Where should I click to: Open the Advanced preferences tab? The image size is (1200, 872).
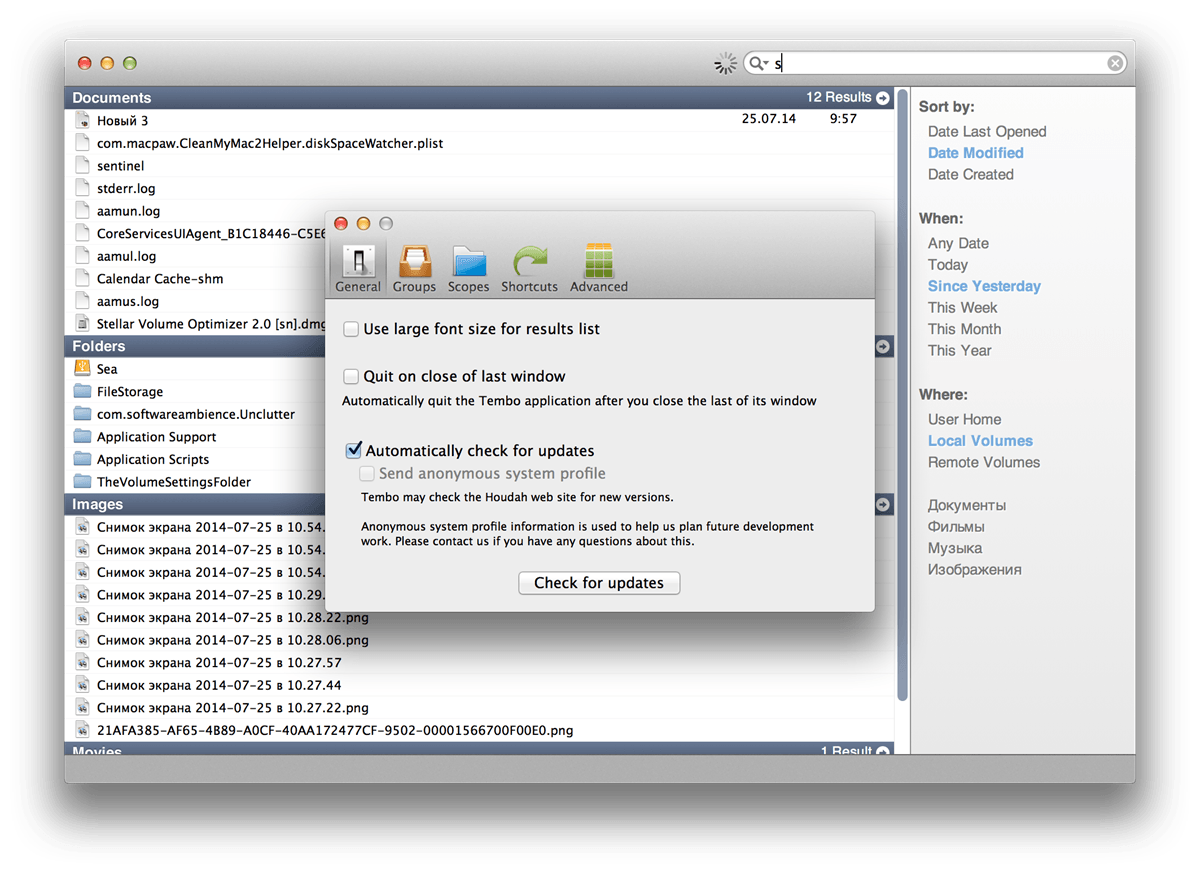[x=599, y=268]
